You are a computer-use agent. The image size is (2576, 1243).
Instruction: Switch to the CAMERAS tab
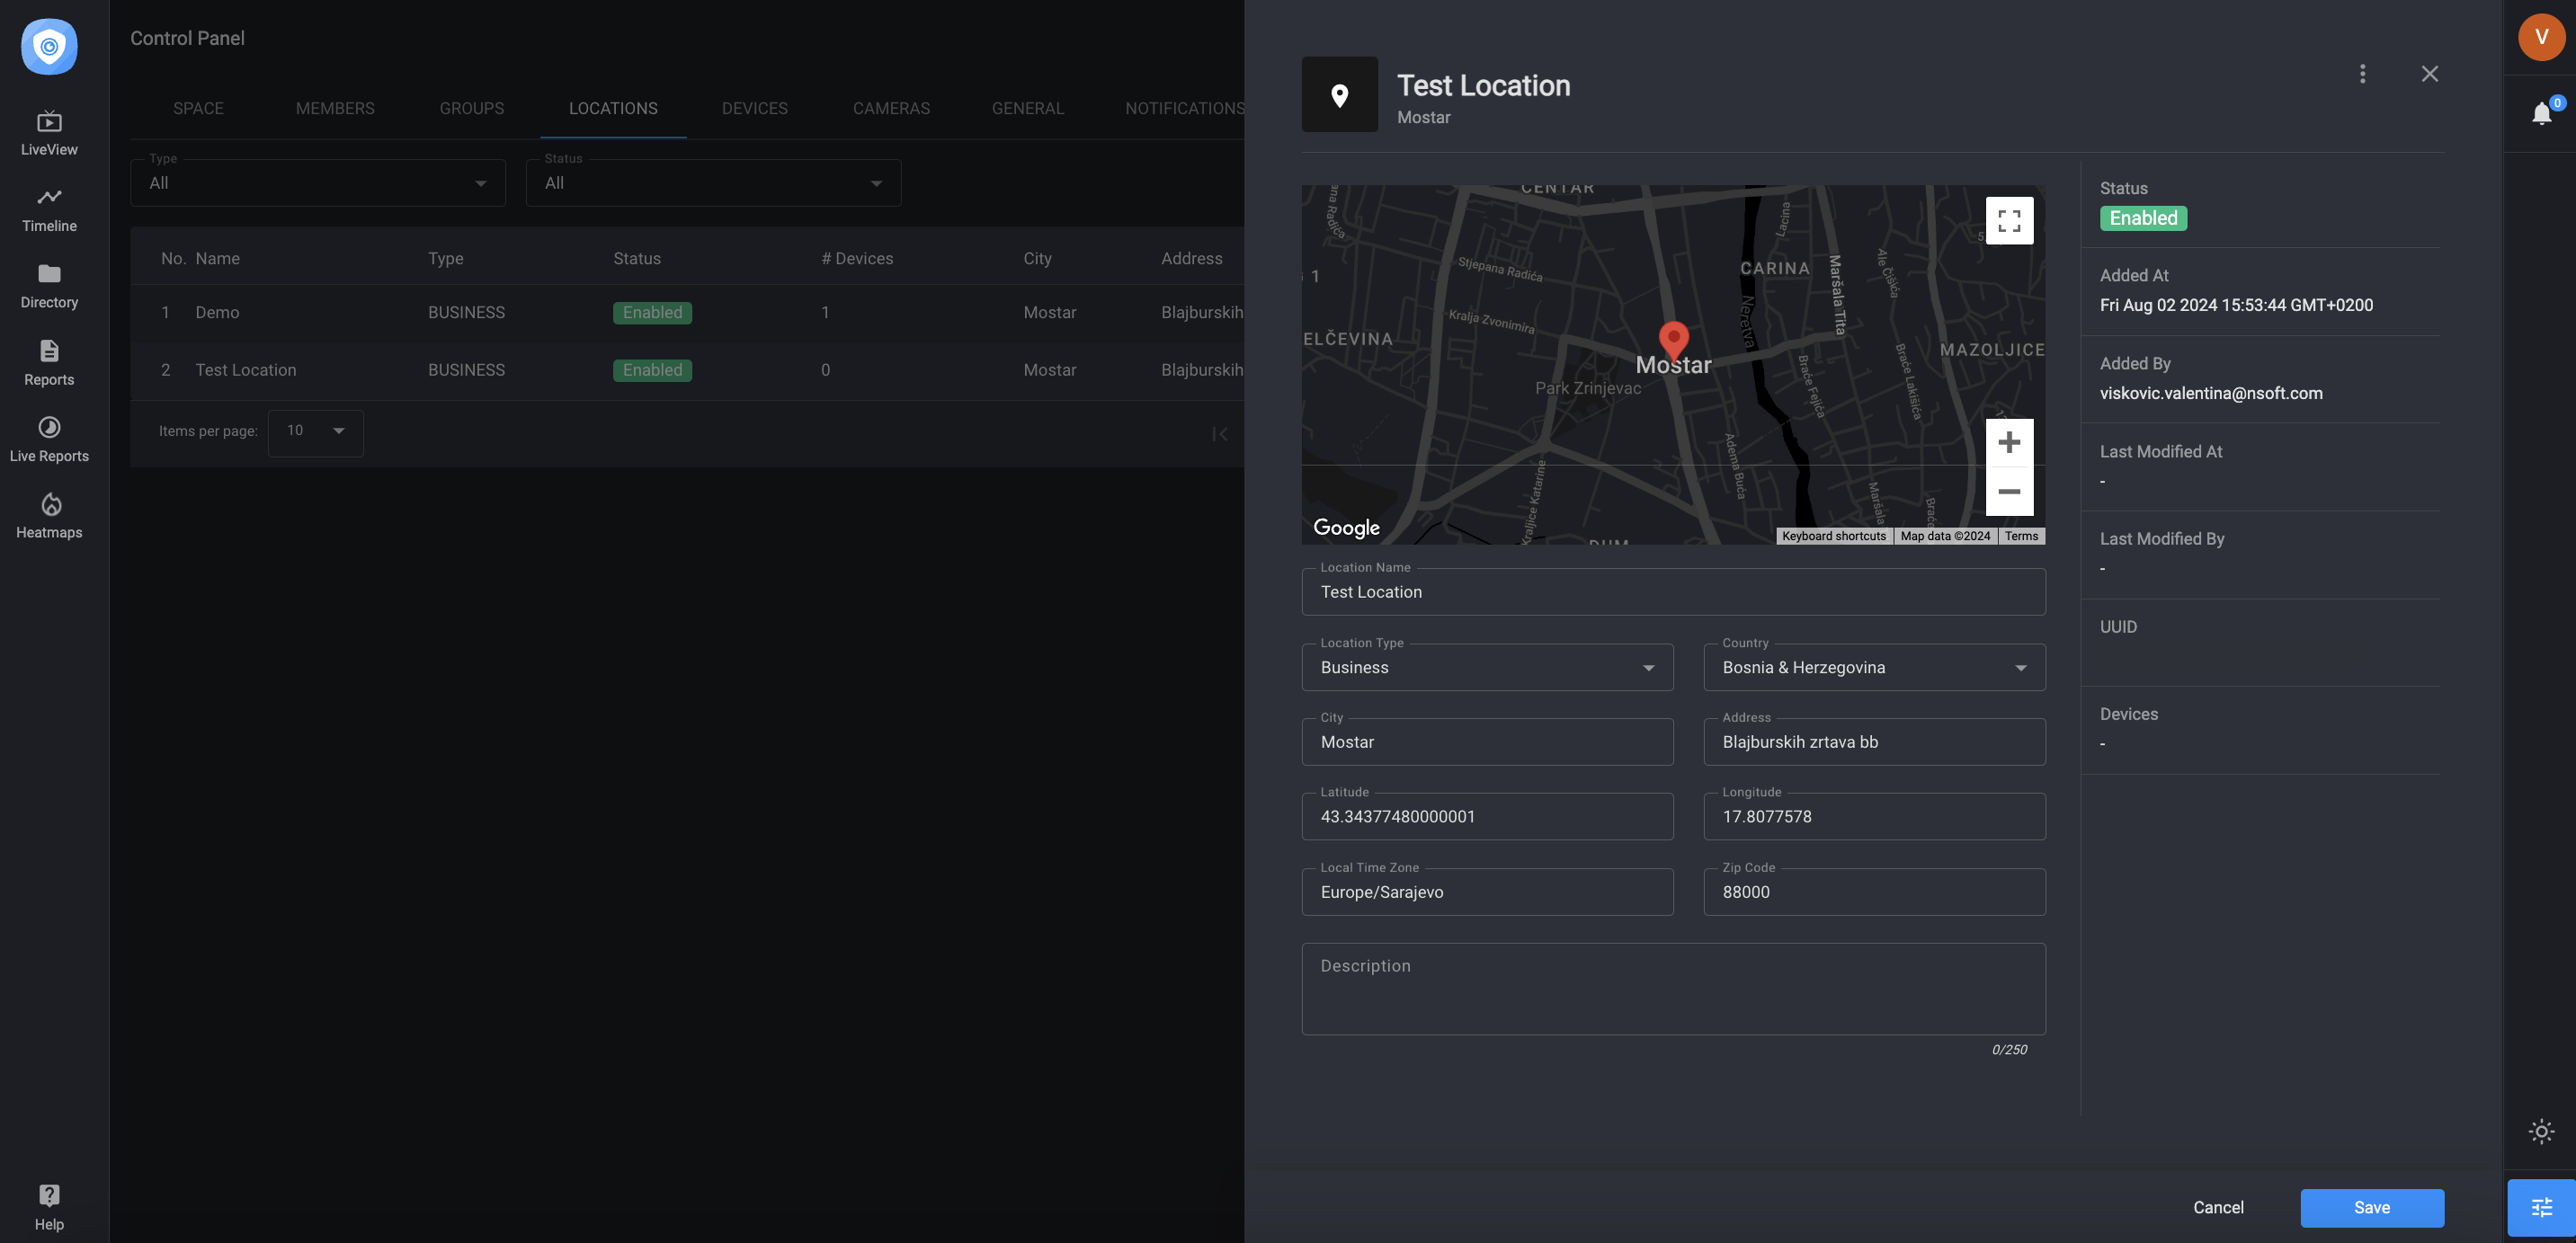coord(891,108)
